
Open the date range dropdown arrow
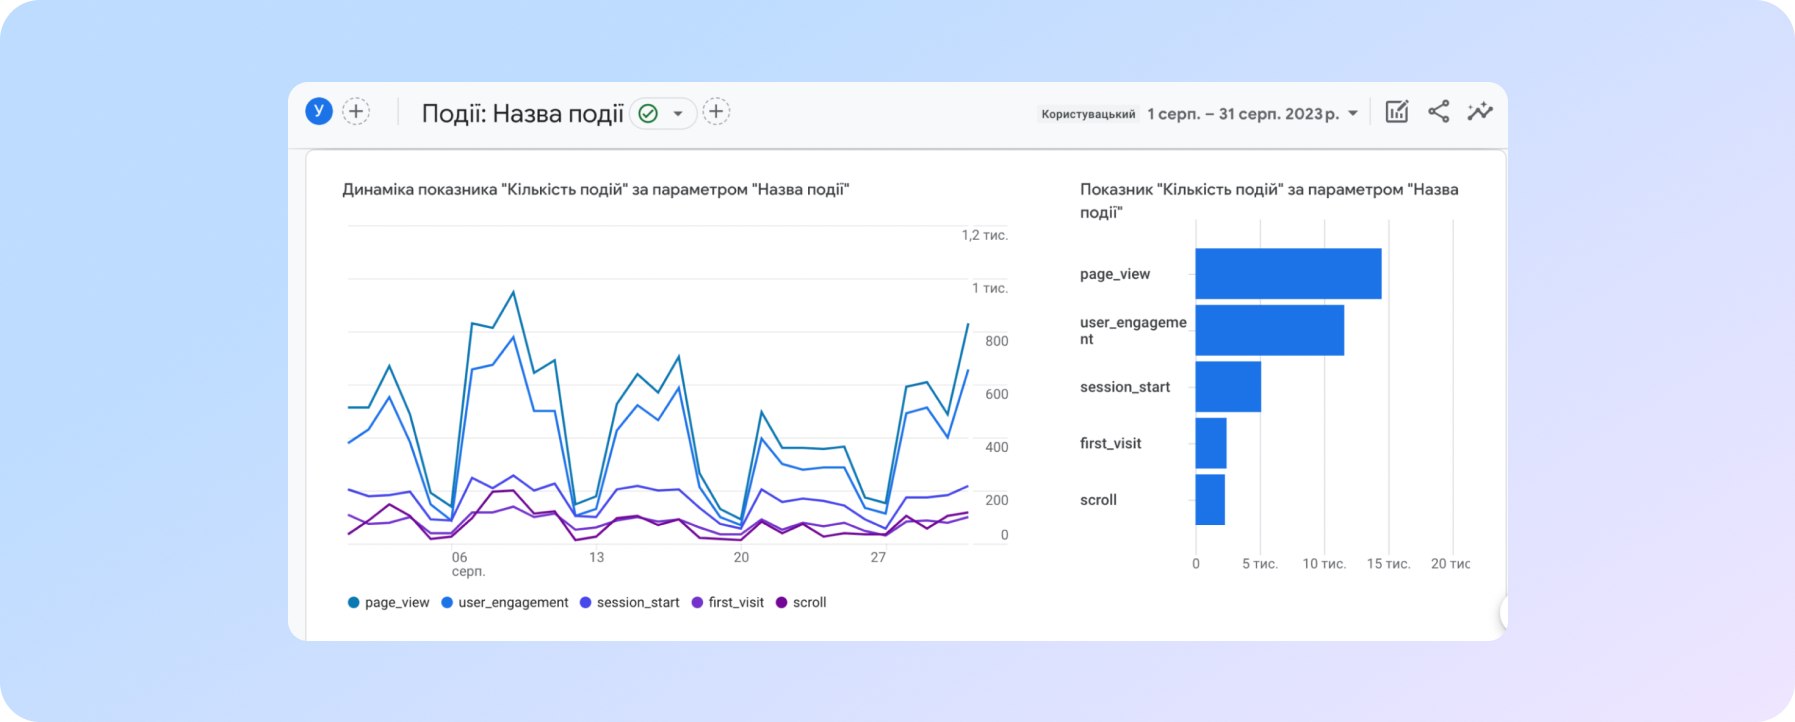point(1353,114)
